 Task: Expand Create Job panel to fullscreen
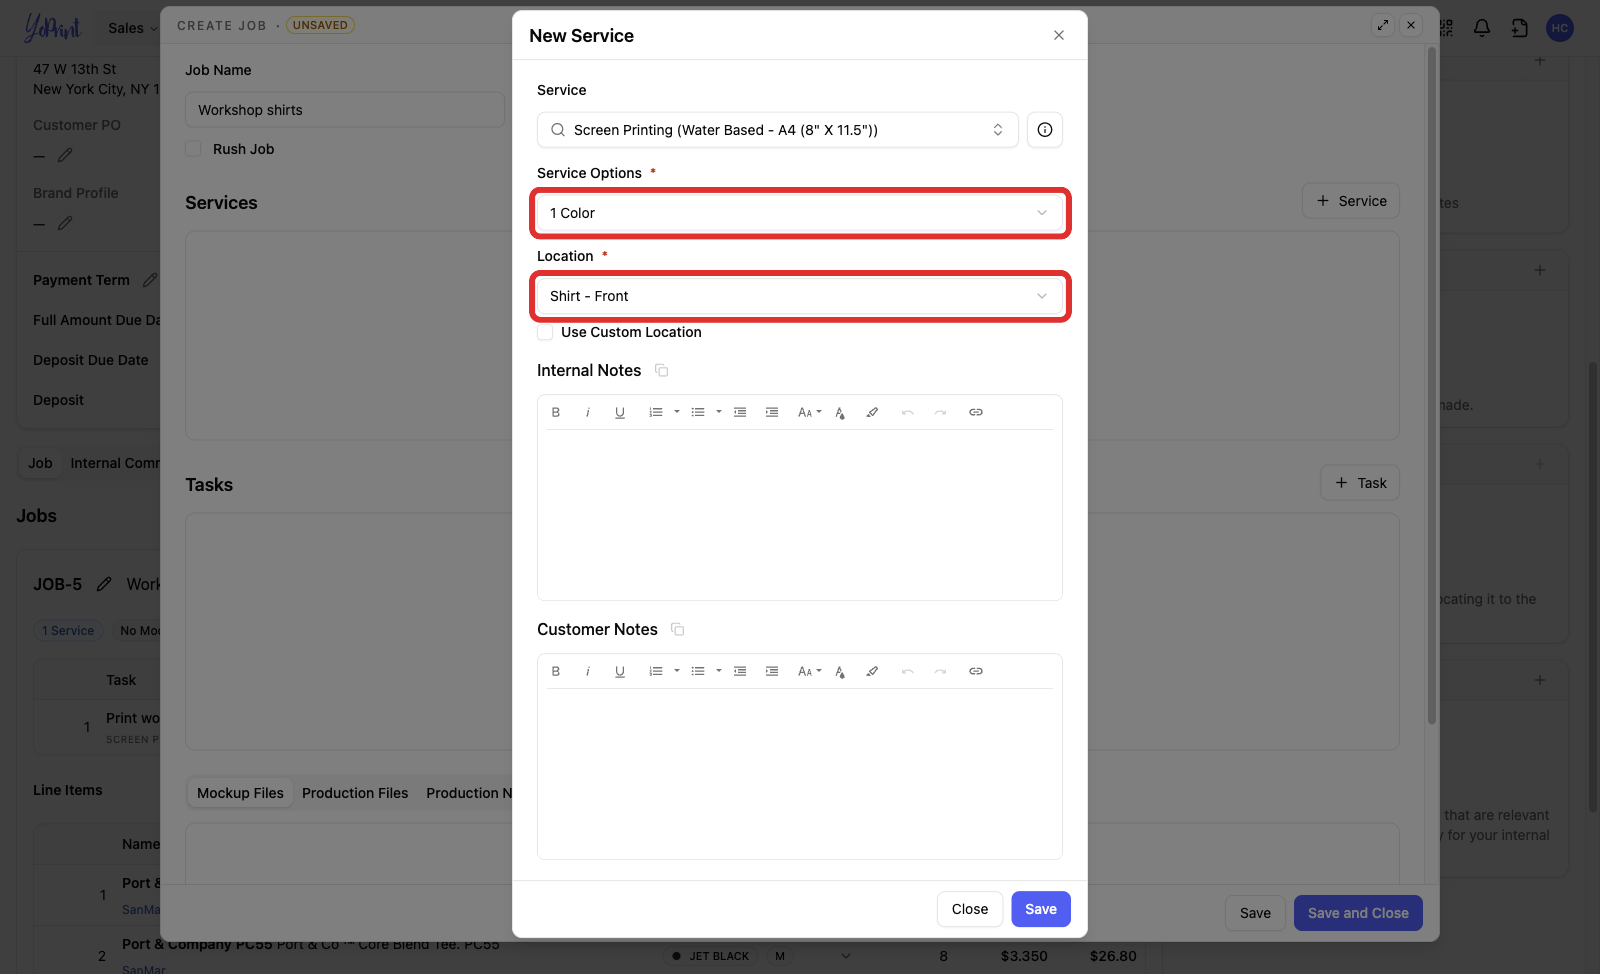point(1383,25)
